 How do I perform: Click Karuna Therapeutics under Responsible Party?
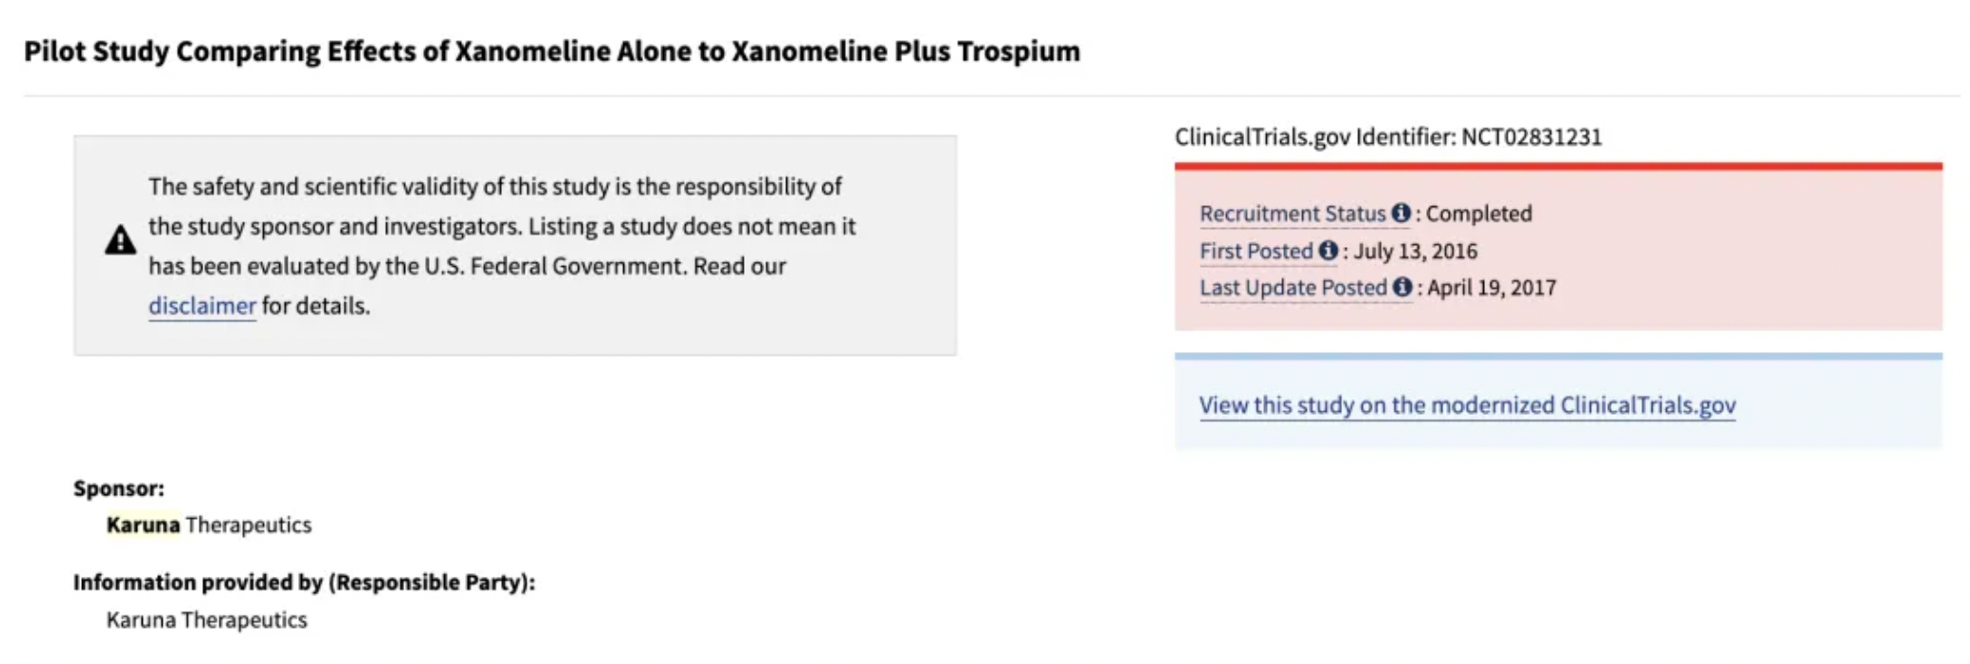tap(207, 620)
